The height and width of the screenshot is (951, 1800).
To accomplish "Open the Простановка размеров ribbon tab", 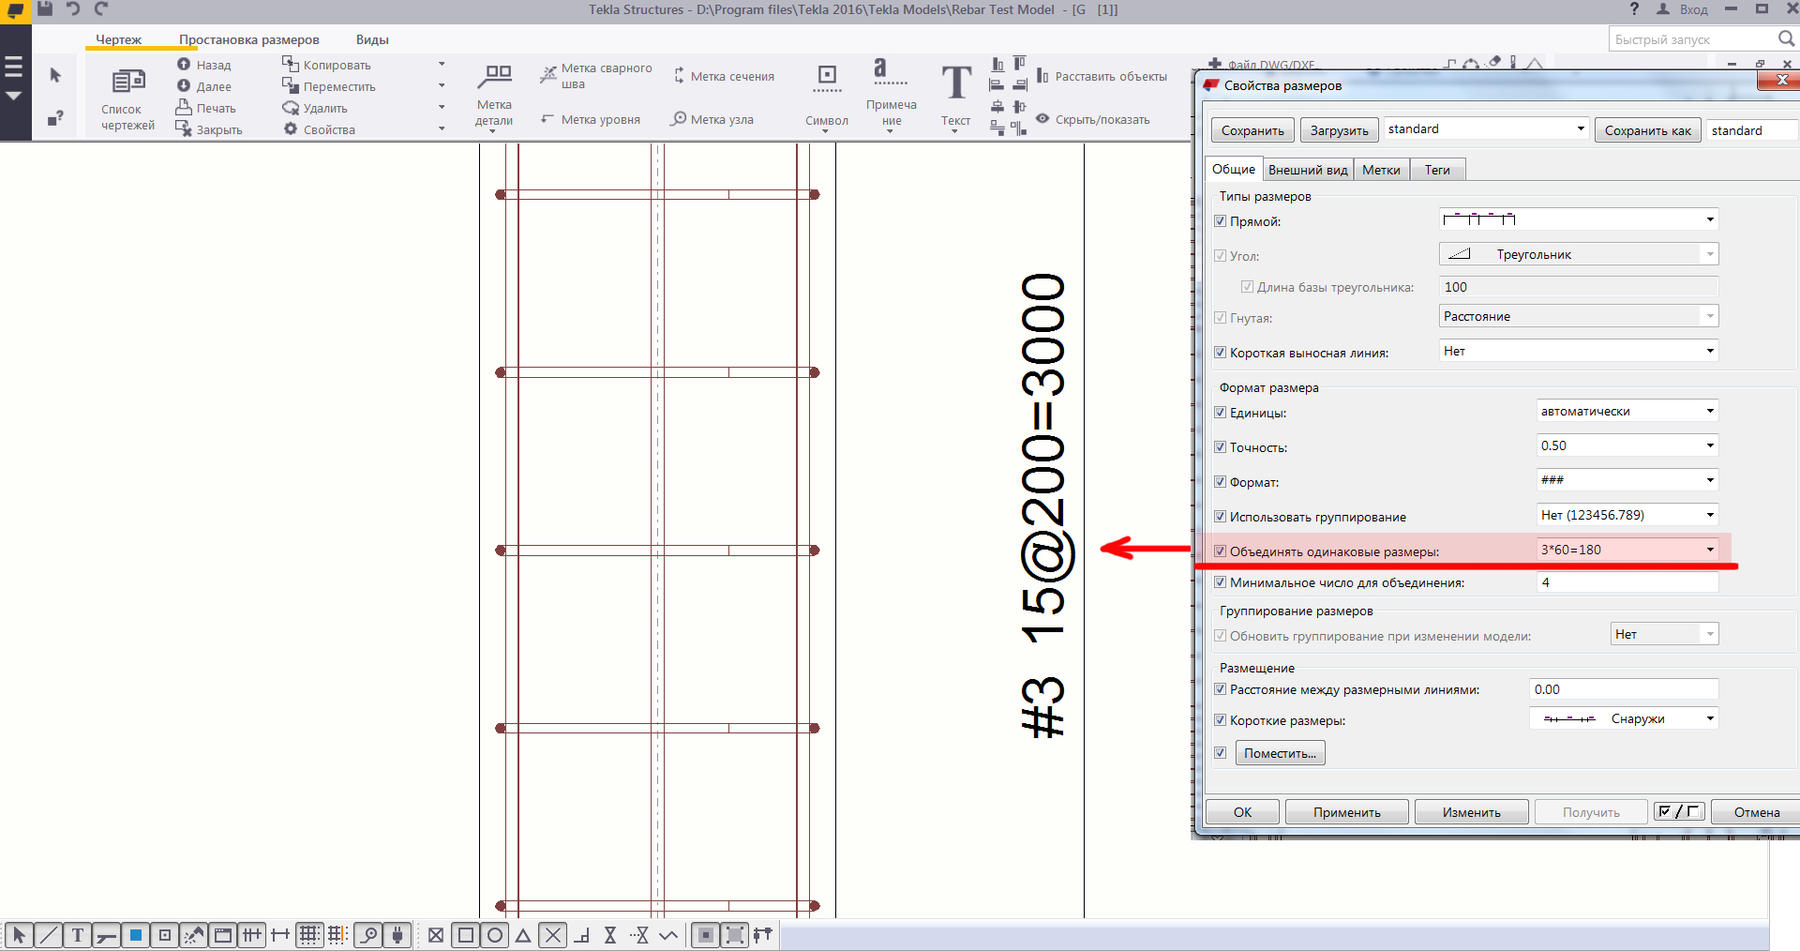I will 249,40.
